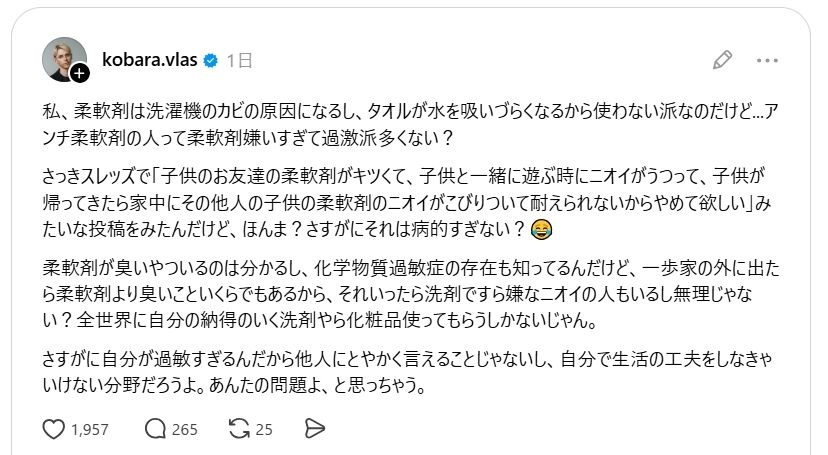Image resolution: width=828 pixels, height=455 pixels.
Task: Open the three-dot more options menu
Action: click(x=767, y=61)
